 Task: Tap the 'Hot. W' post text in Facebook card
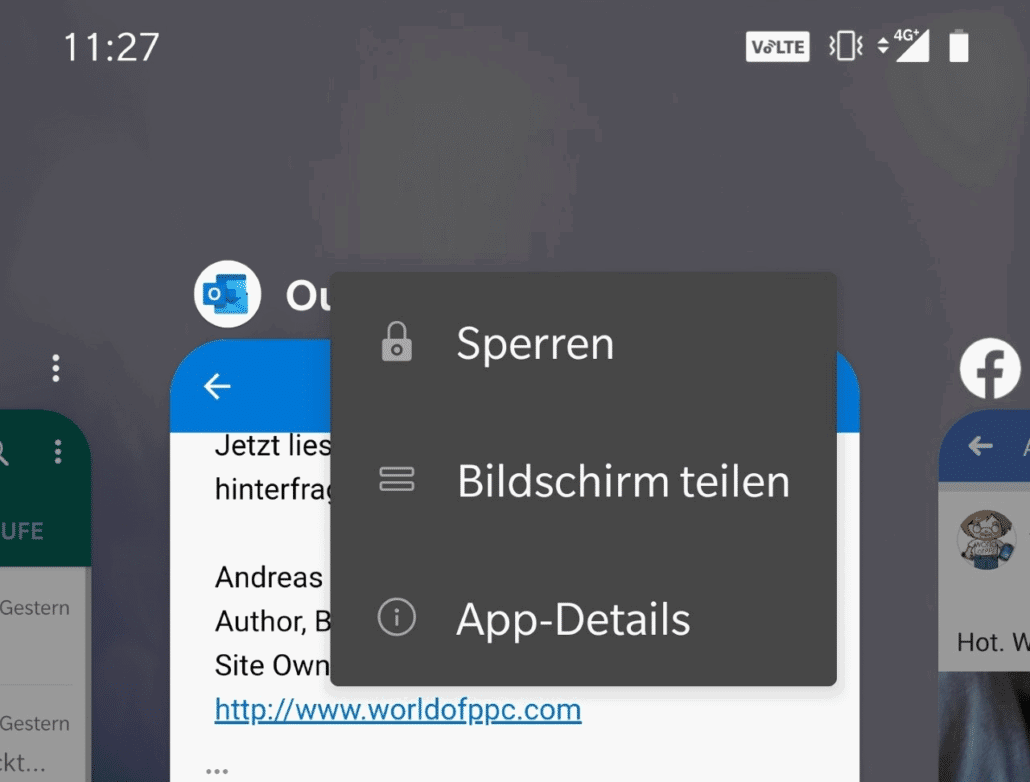pos(993,642)
